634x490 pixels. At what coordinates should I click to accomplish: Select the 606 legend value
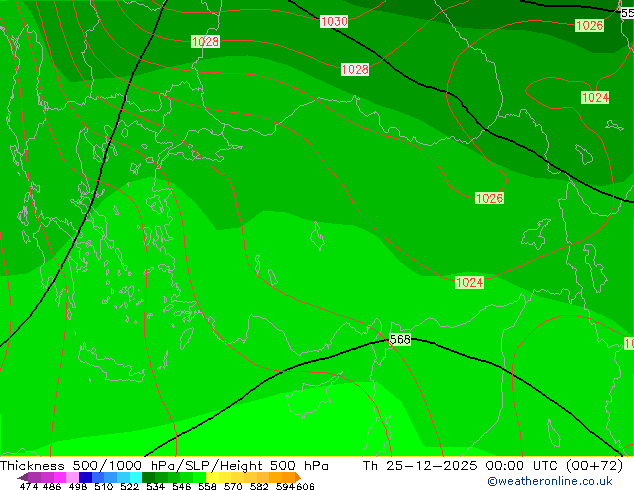point(304,486)
